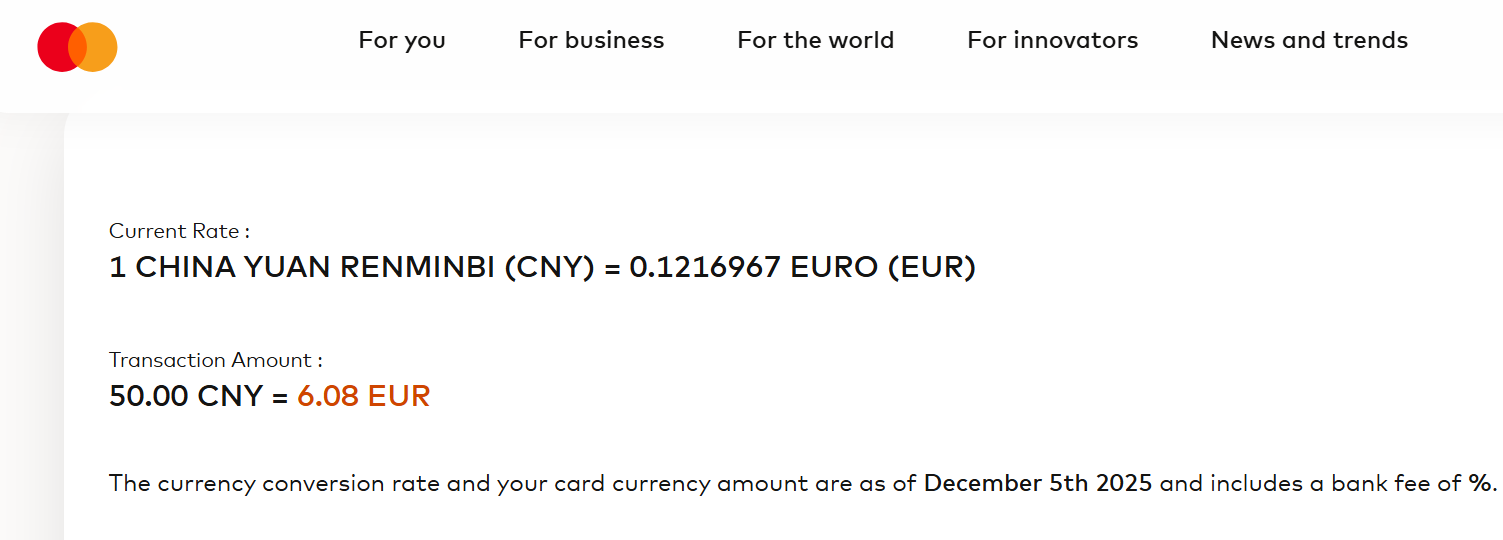The image size is (1503, 540).
Task: Click the 50.00 CNY amount
Action: coord(187,396)
